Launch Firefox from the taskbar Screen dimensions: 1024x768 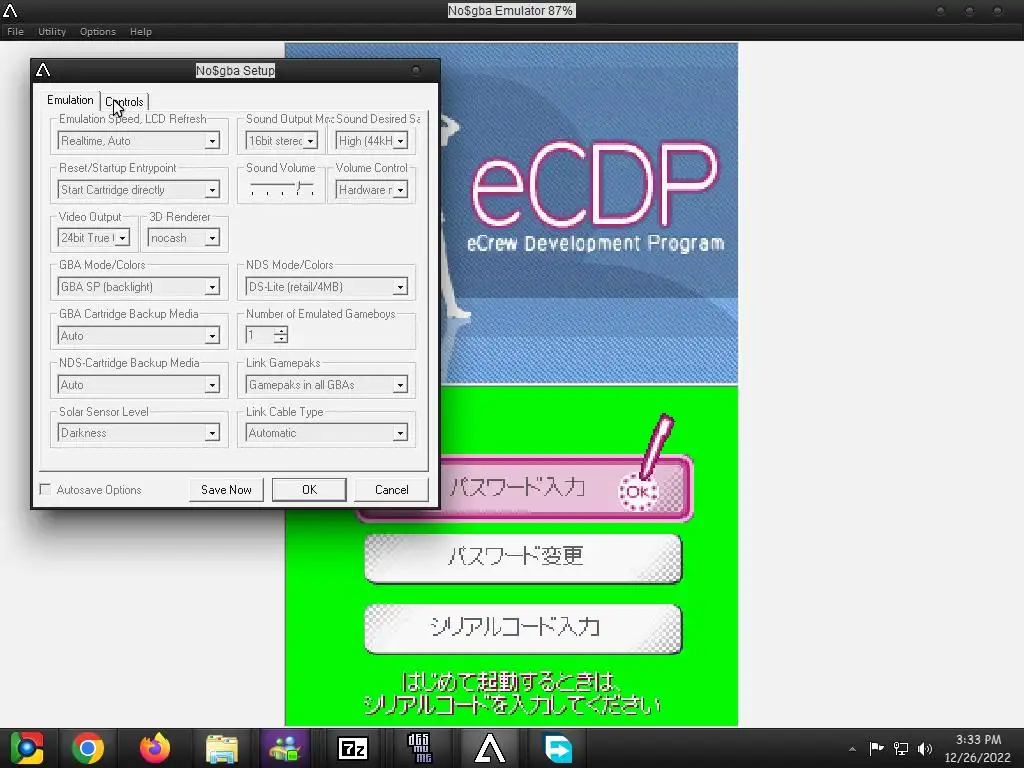point(155,748)
